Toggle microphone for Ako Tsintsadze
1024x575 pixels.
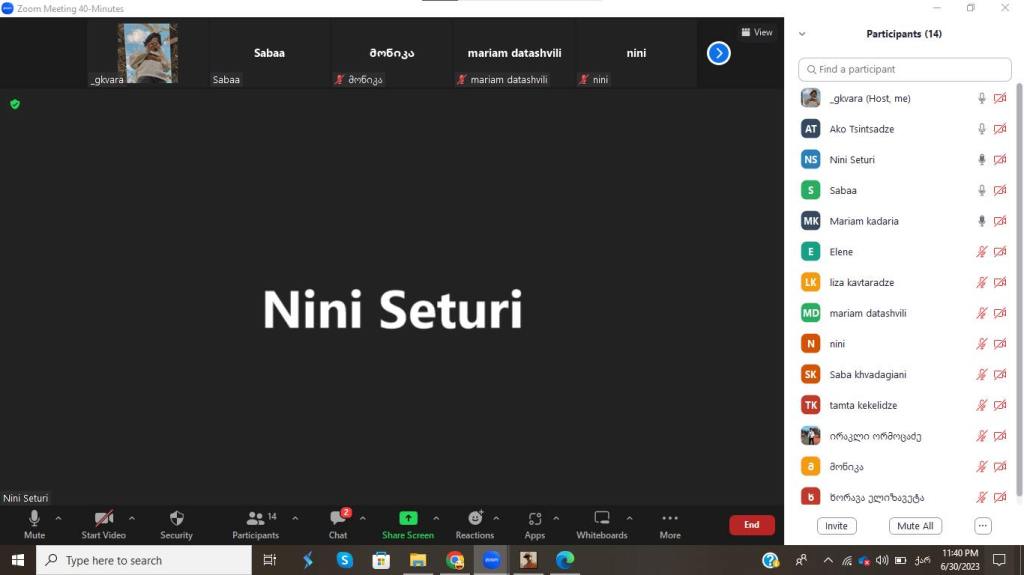[982, 129]
